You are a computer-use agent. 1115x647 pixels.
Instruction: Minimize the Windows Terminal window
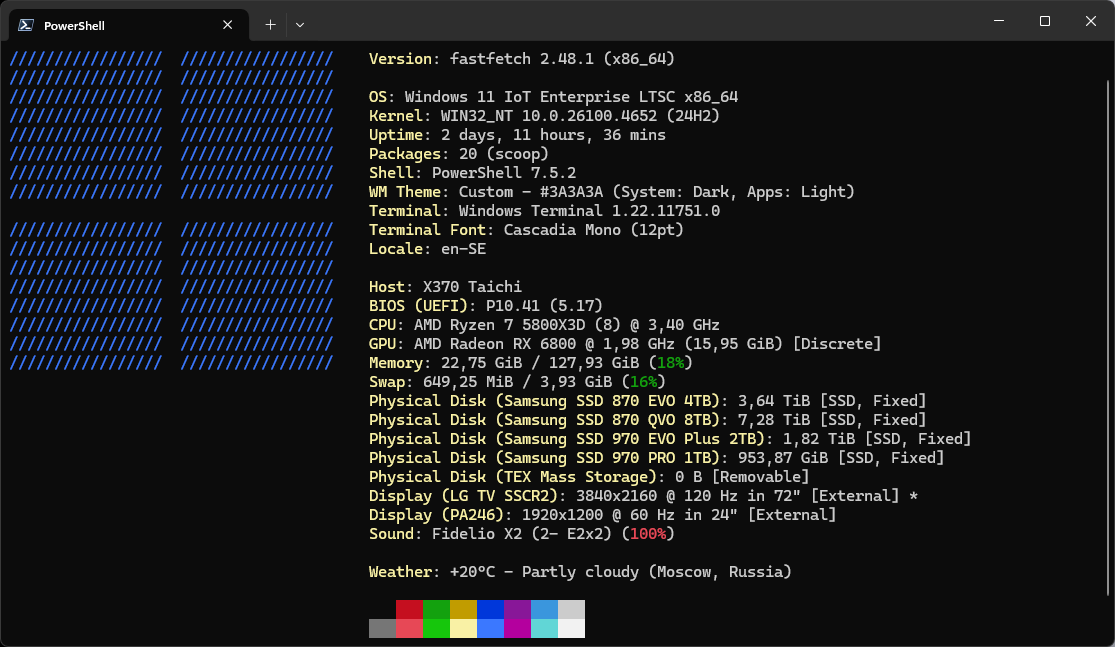tap(999, 21)
